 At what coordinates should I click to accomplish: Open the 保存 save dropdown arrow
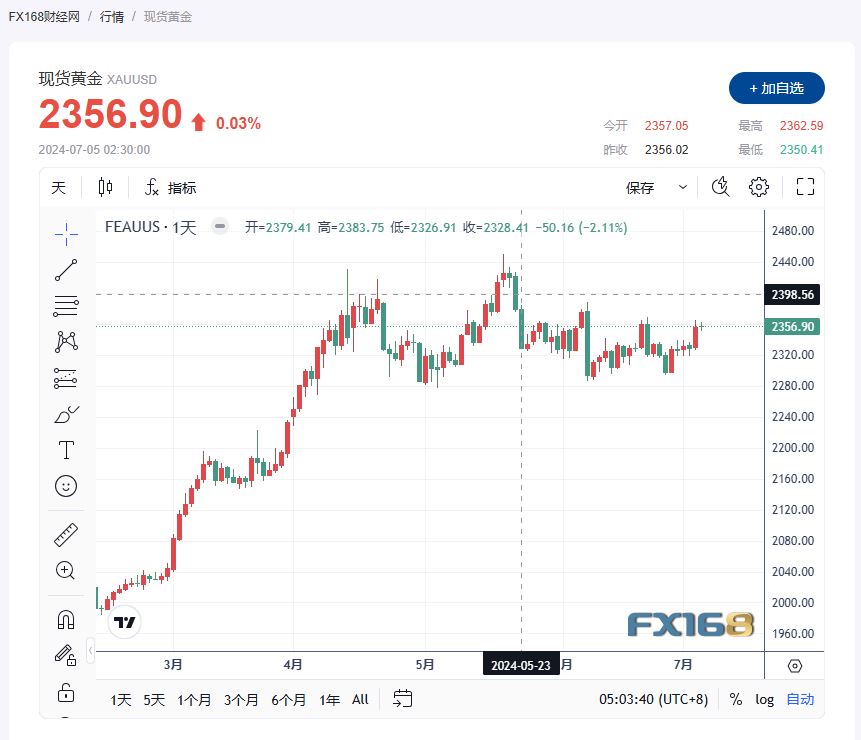click(x=683, y=187)
